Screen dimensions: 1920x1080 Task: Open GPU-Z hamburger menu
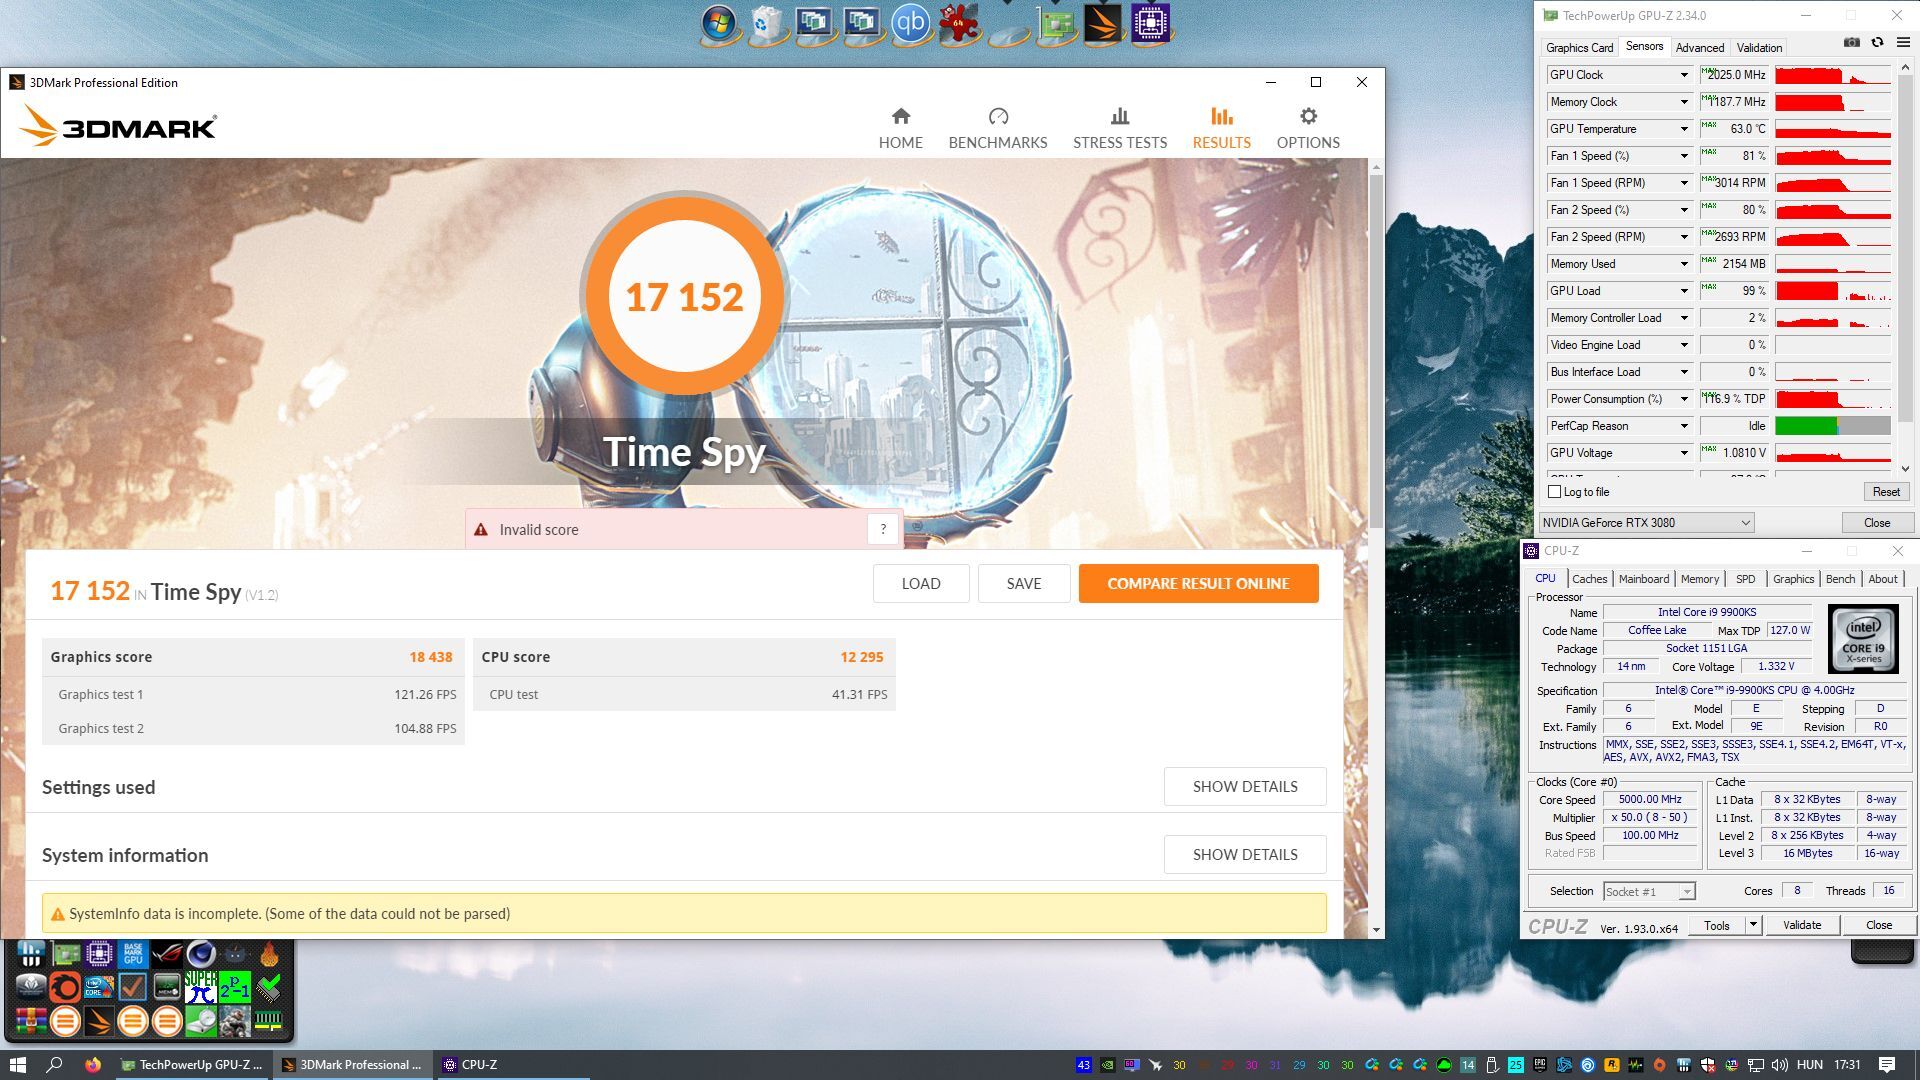[x=1902, y=43]
